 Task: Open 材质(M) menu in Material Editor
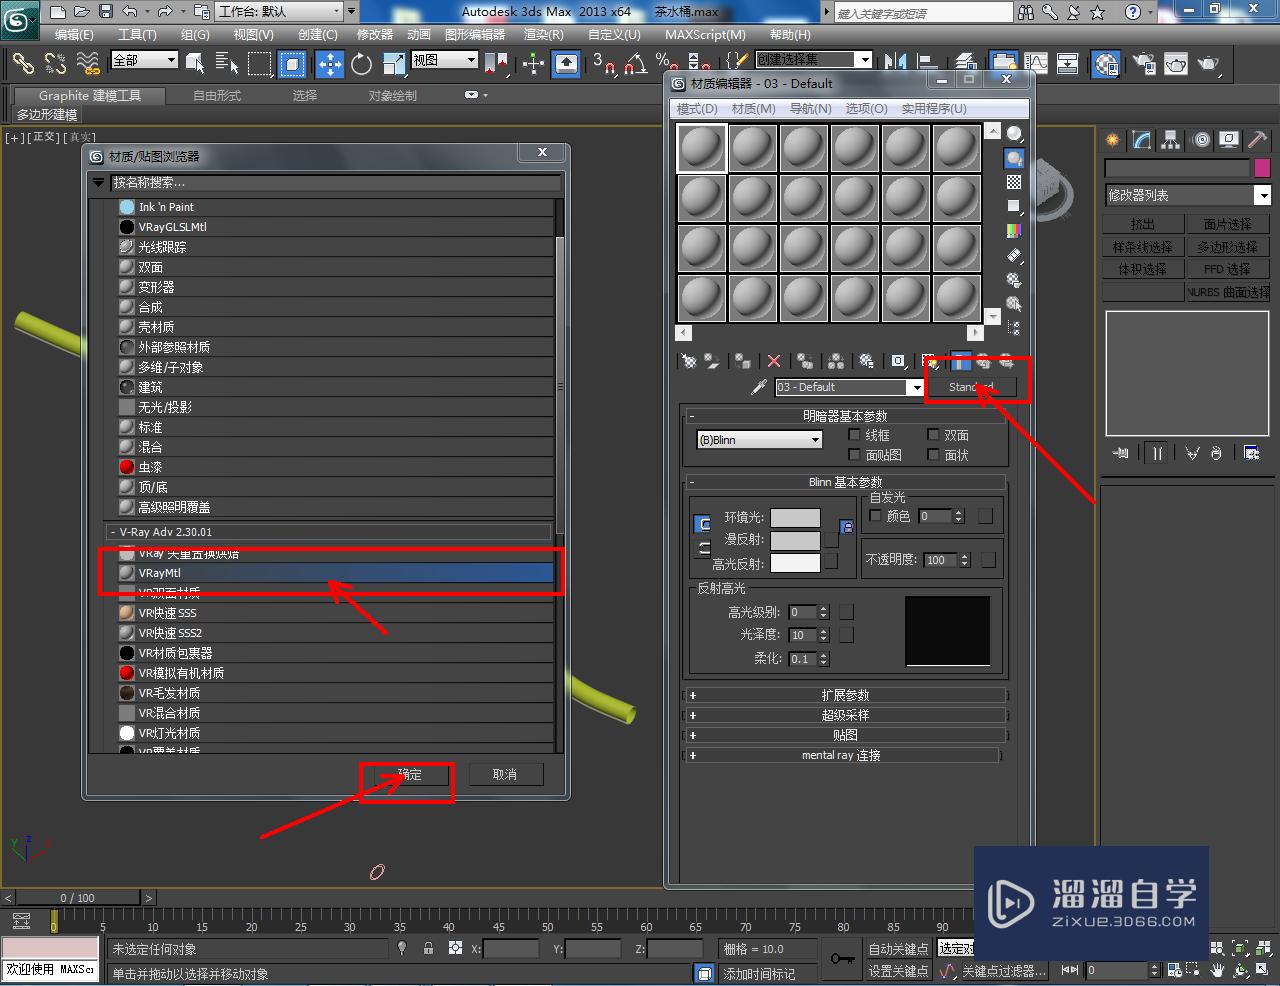[x=753, y=108]
